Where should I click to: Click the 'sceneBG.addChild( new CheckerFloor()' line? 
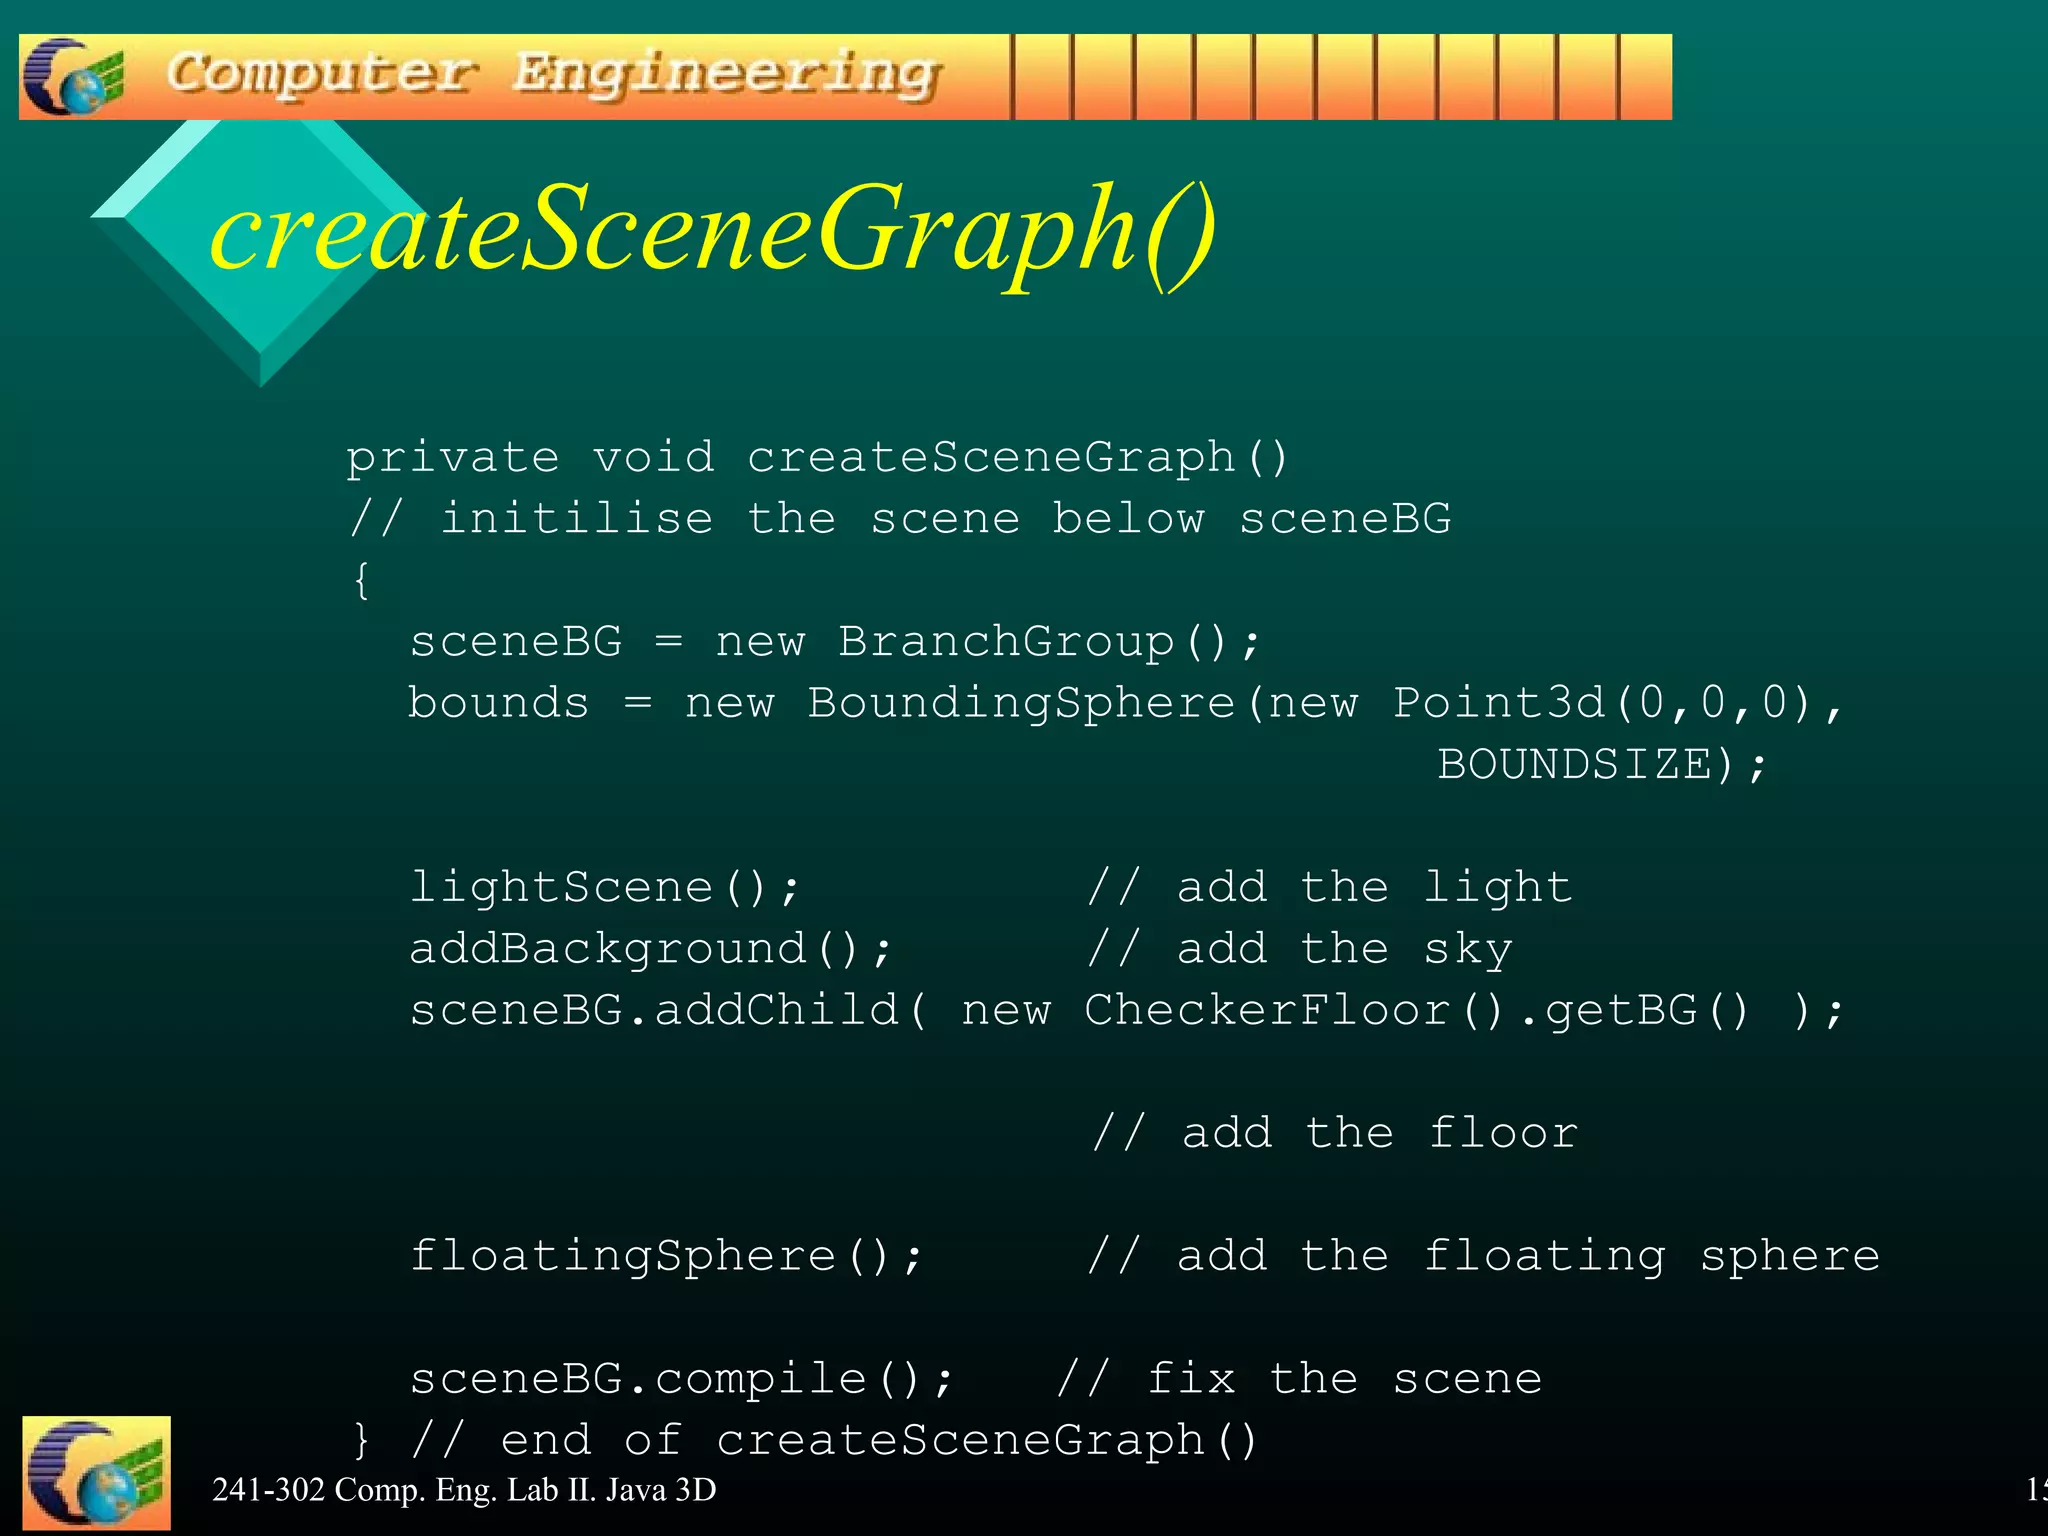tap(1127, 1010)
